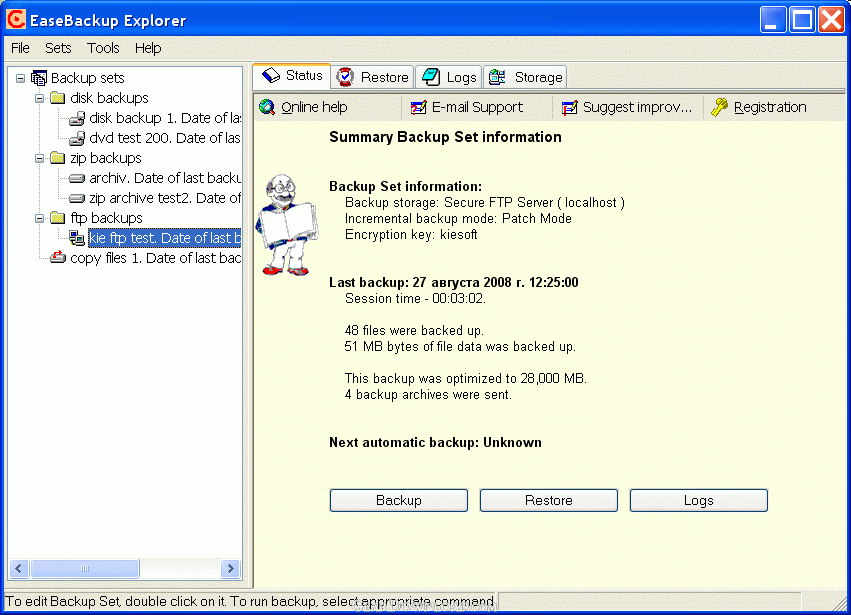
Task: Open the Suggest improv... link
Action: (638, 107)
